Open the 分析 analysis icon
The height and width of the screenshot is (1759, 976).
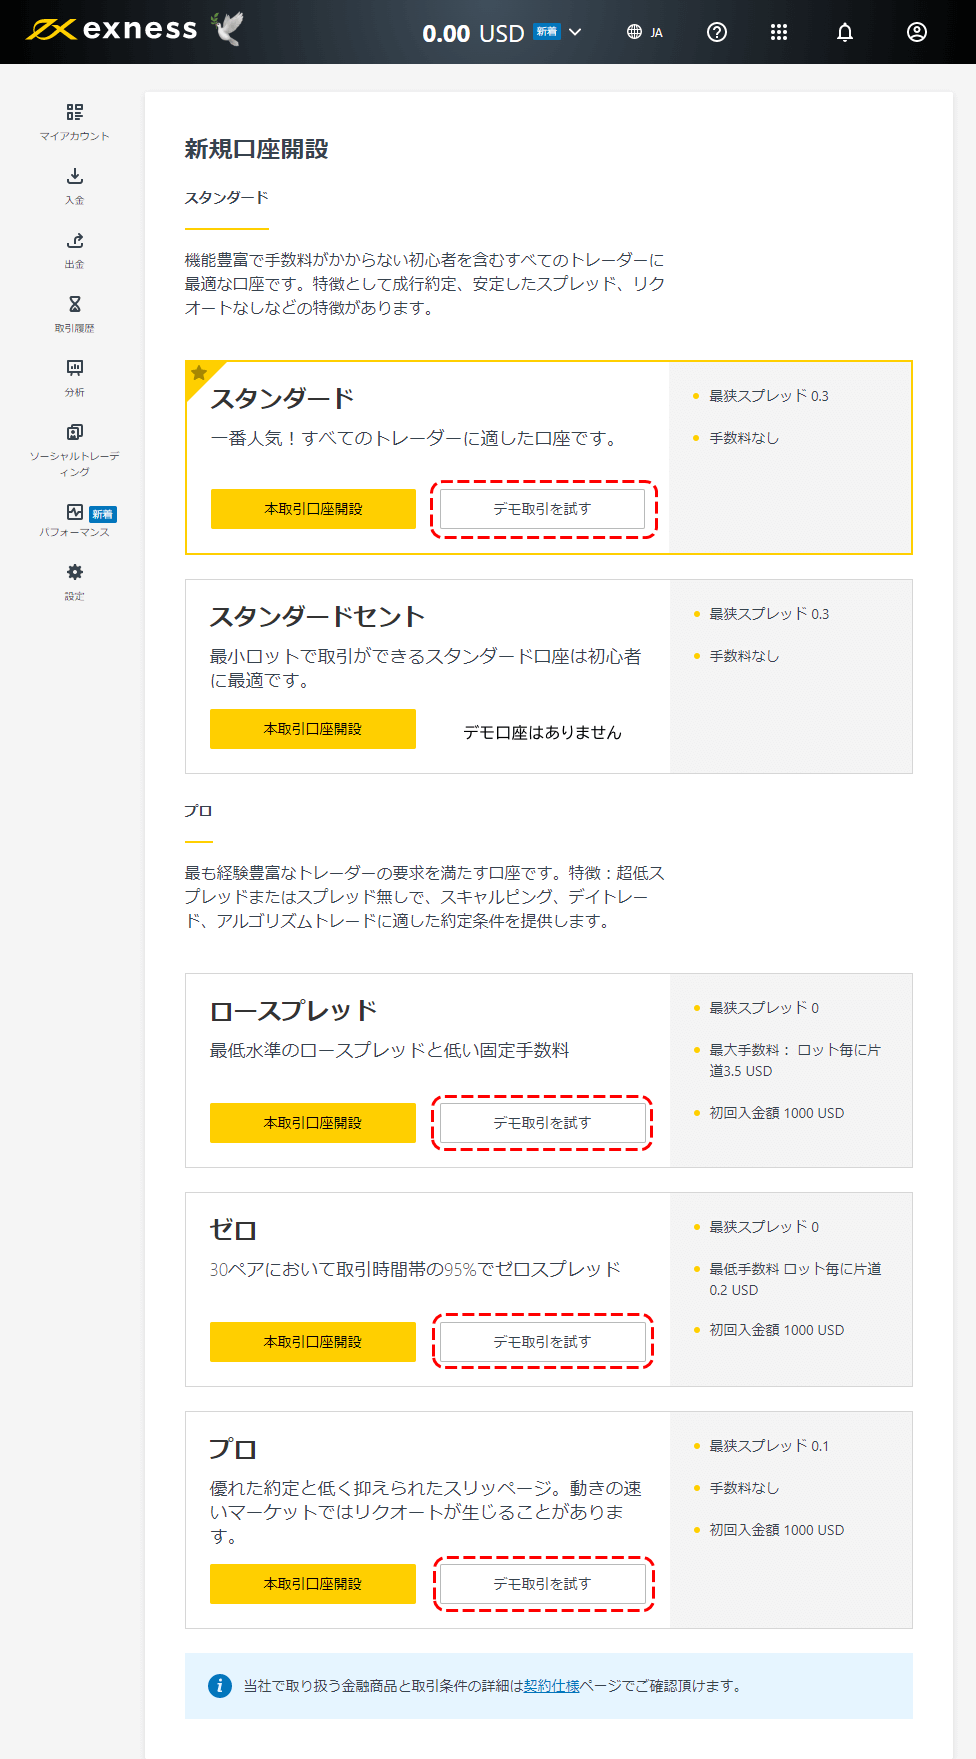(x=75, y=368)
